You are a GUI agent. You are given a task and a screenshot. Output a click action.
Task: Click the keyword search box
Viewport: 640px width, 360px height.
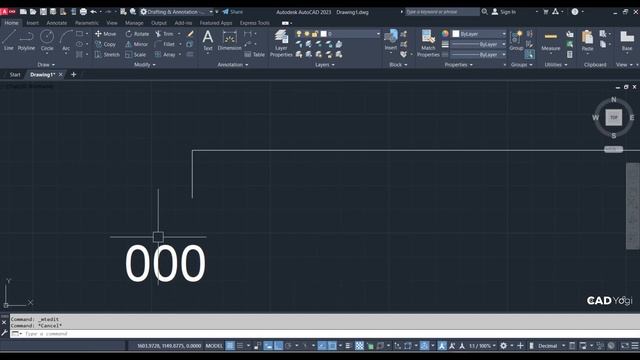click(x=442, y=12)
